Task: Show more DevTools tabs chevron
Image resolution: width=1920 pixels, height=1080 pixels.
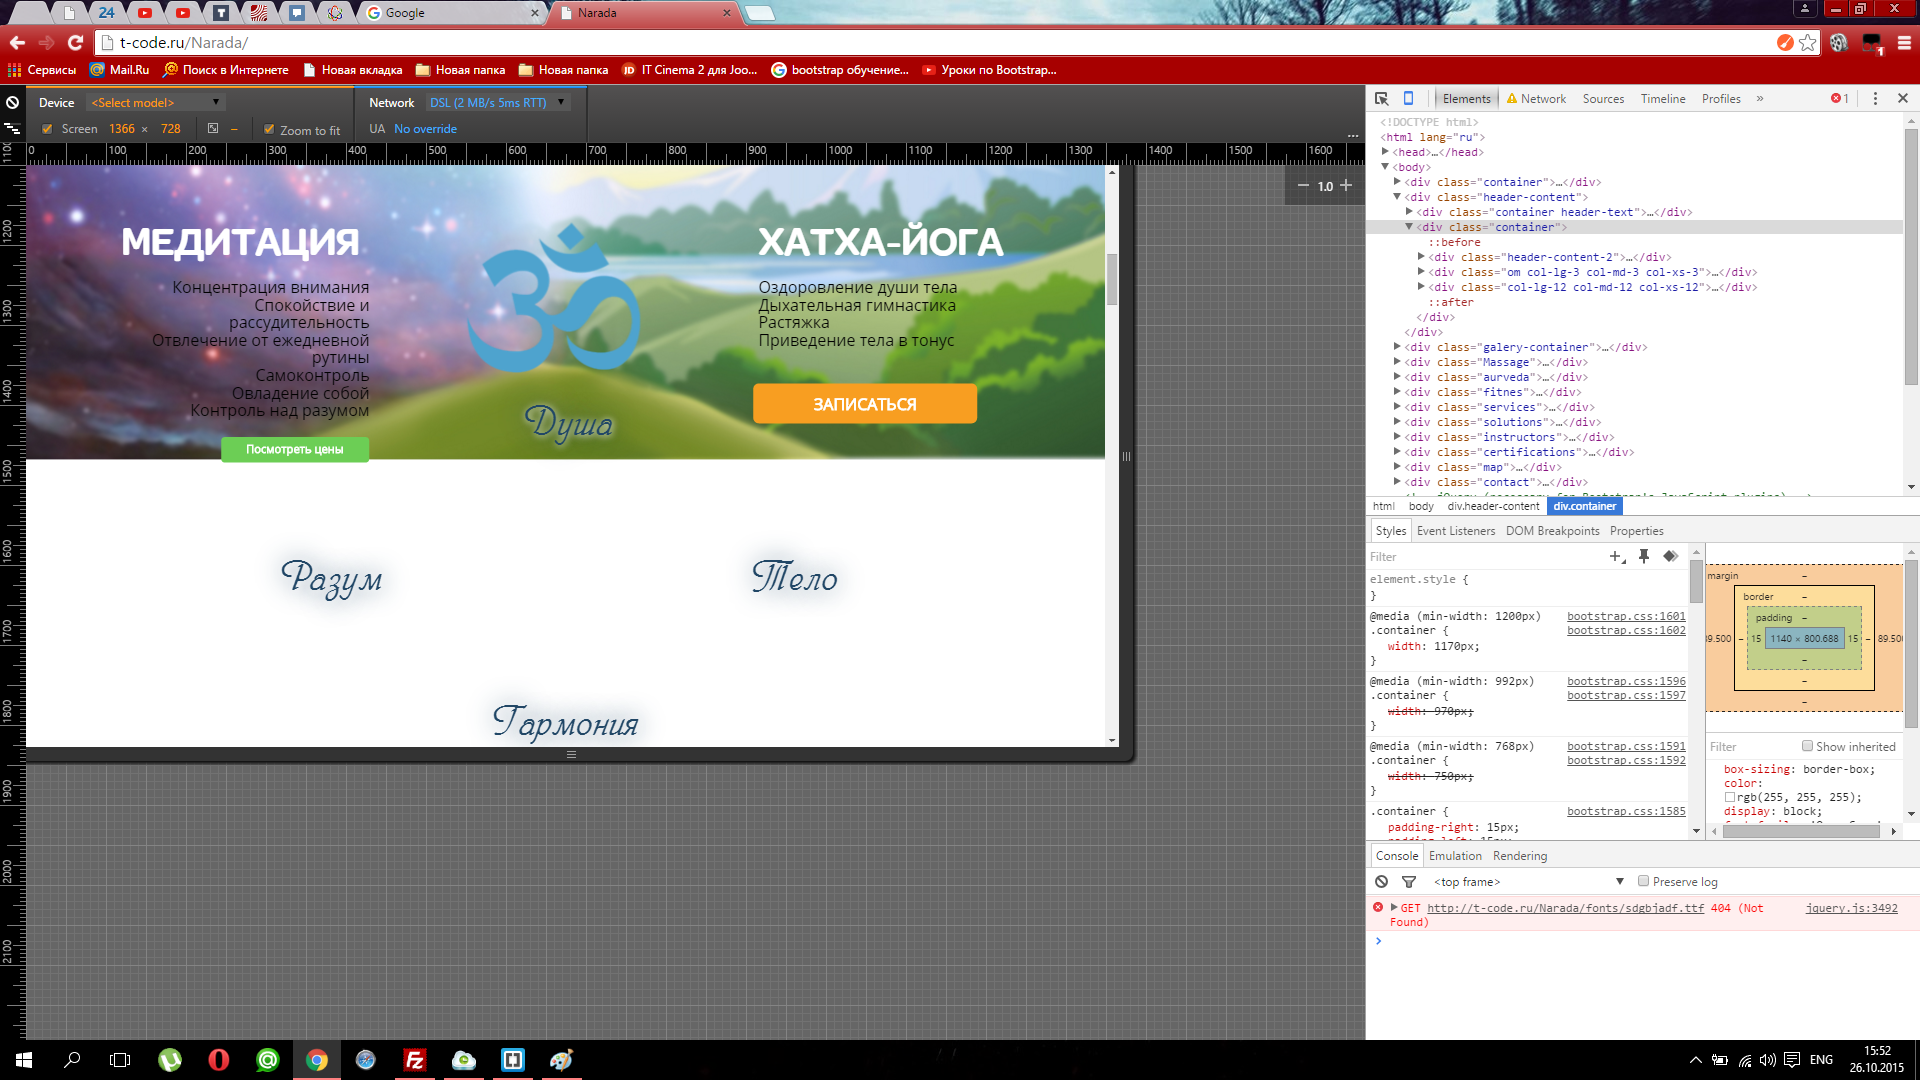Action: pos(1760,98)
